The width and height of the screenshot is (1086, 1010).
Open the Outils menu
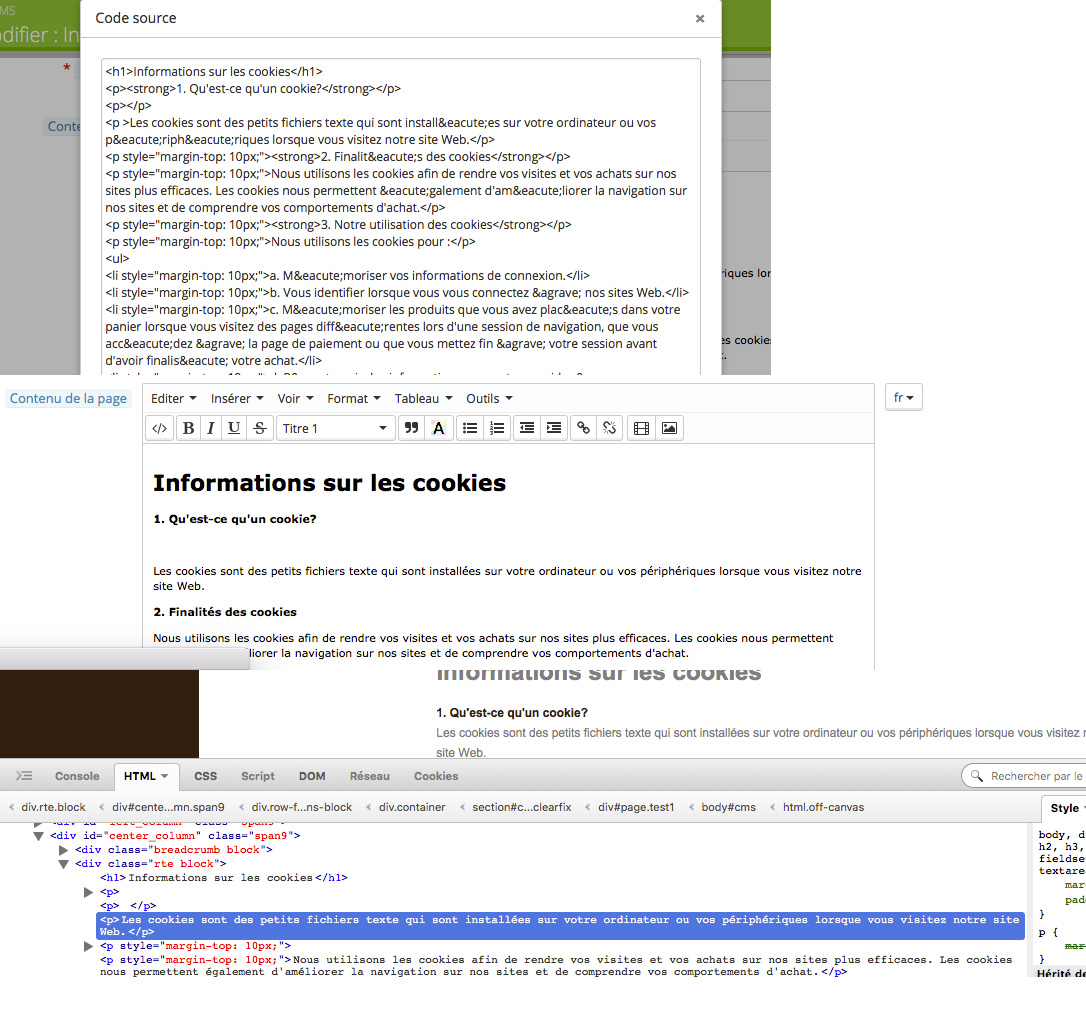tap(490, 398)
